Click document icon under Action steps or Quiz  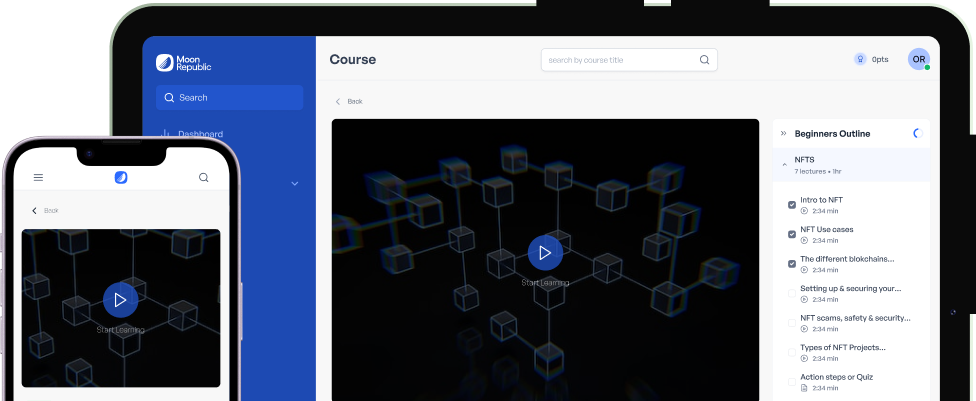point(804,388)
